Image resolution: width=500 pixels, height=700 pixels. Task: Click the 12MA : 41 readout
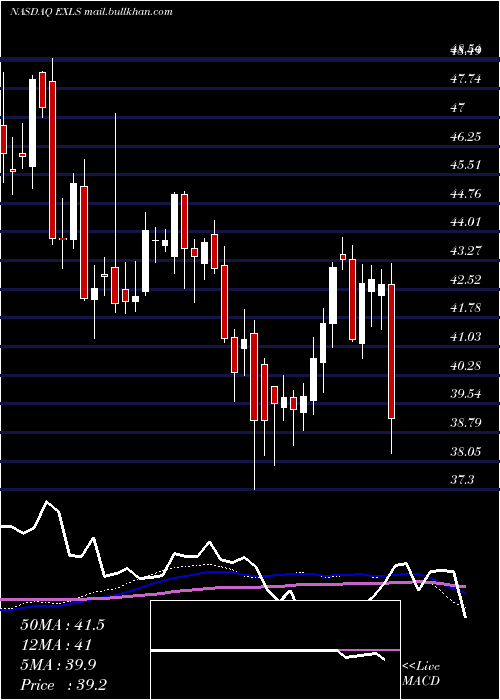click(x=56, y=645)
